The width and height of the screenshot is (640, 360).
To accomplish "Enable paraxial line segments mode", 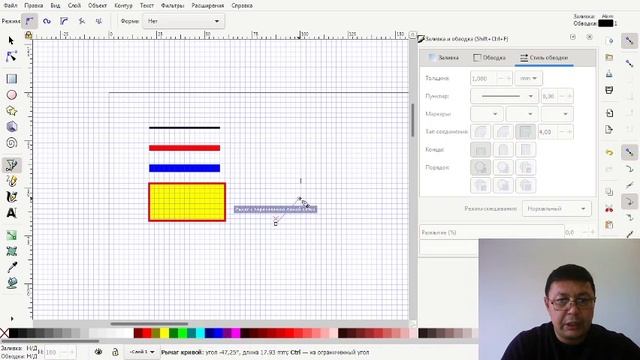I will [x=99, y=21].
